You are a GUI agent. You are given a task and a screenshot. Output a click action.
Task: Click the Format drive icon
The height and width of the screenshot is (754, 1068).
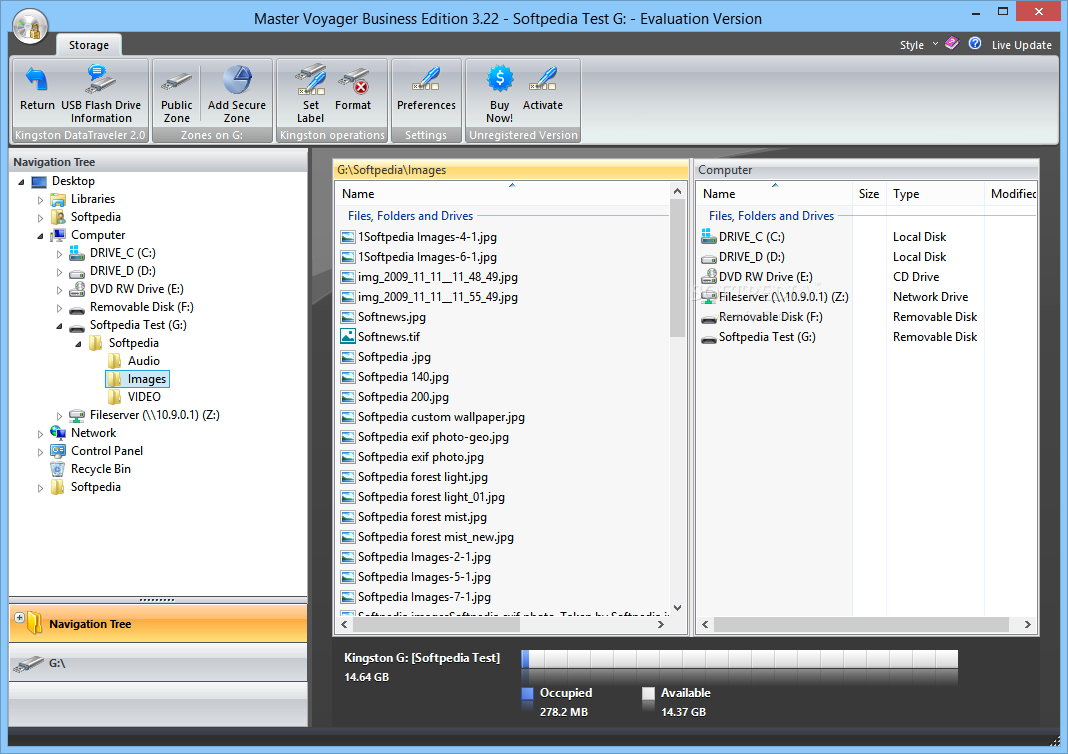pos(353,89)
